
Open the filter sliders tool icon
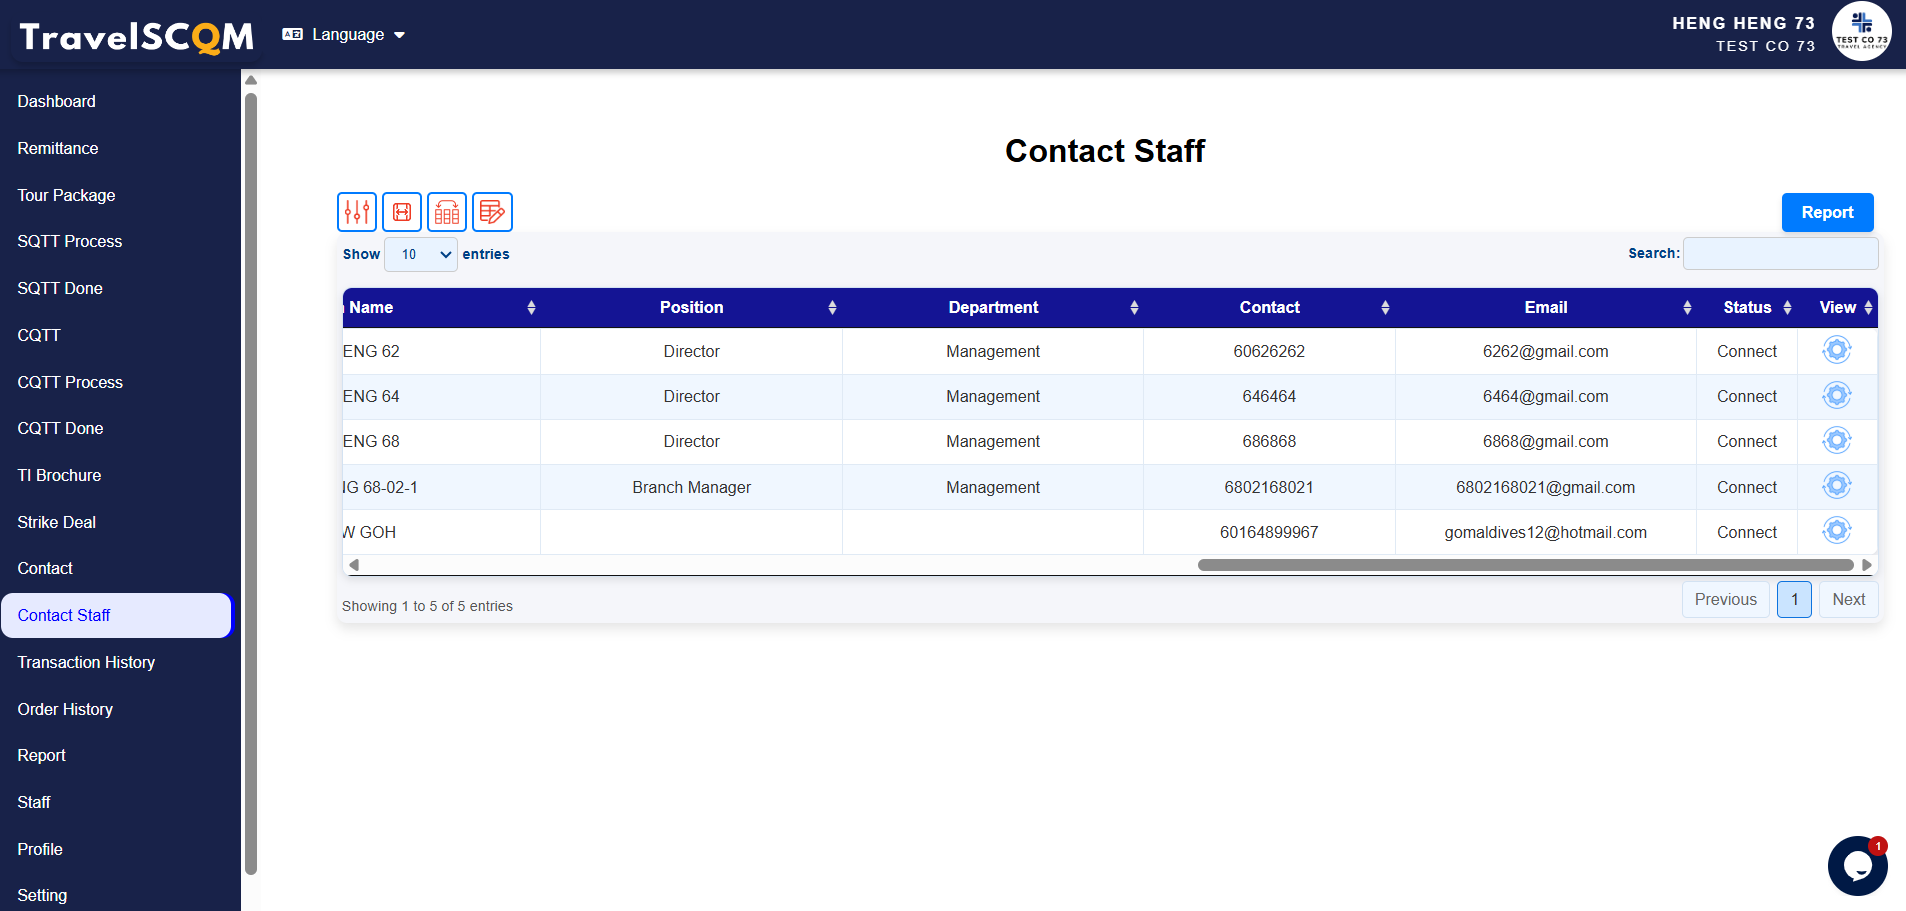(x=357, y=212)
